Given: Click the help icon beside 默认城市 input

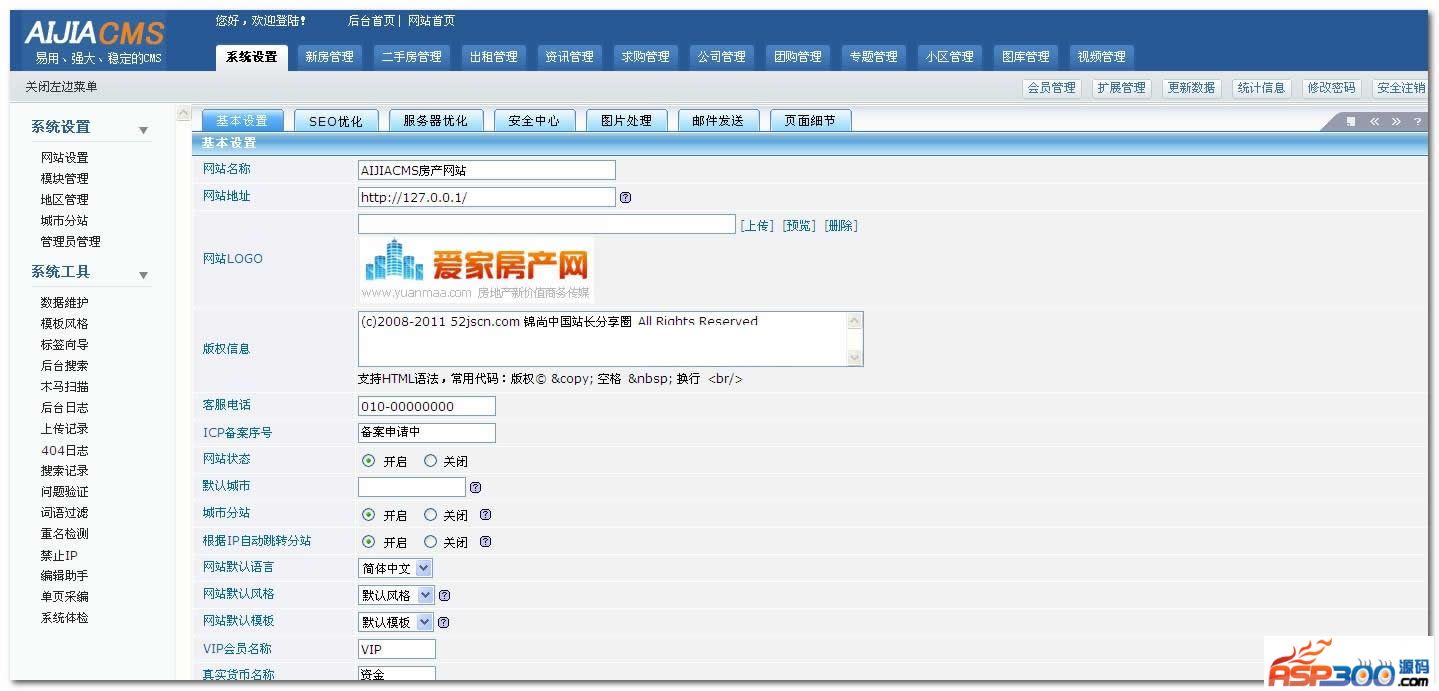Looking at the screenshot, I should pyautogui.click(x=475, y=488).
